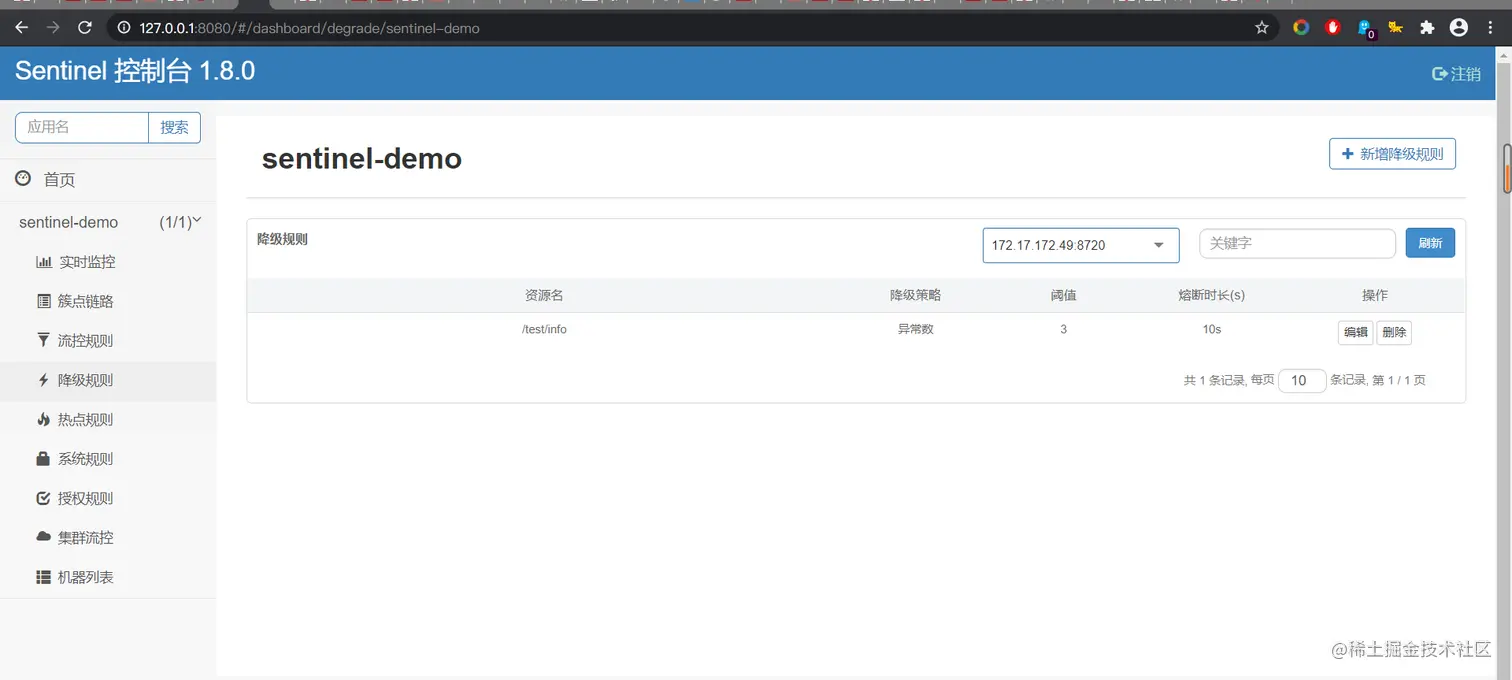
Task: Go to 授权规则 authority rules
Action: [x=86, y=498]
